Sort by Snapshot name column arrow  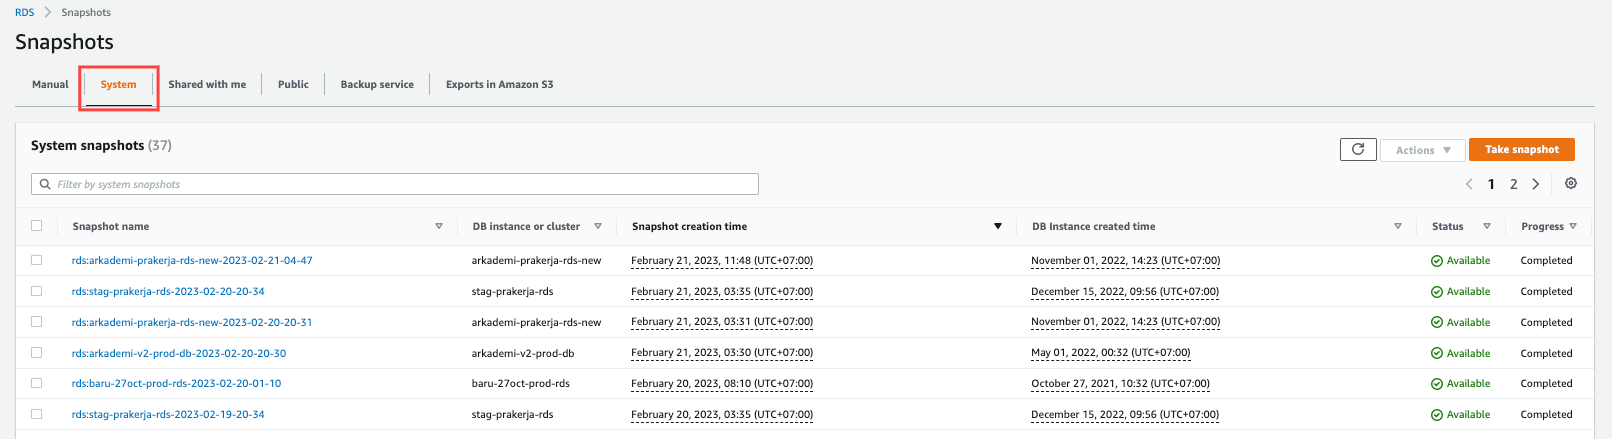point(439,227)
